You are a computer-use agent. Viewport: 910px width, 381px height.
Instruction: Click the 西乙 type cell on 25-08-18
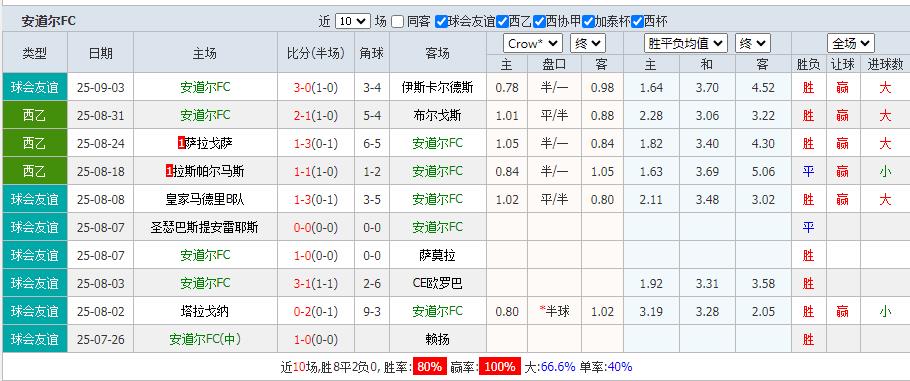tap(35, 171)
